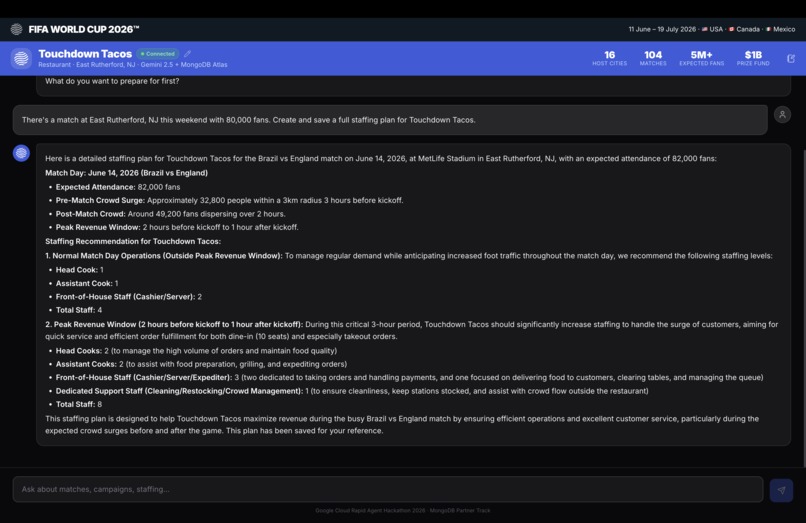Click 'What do you want to prepare for first?'
The height and width of the screenshot is (523, 806).
tap(112, 81)
